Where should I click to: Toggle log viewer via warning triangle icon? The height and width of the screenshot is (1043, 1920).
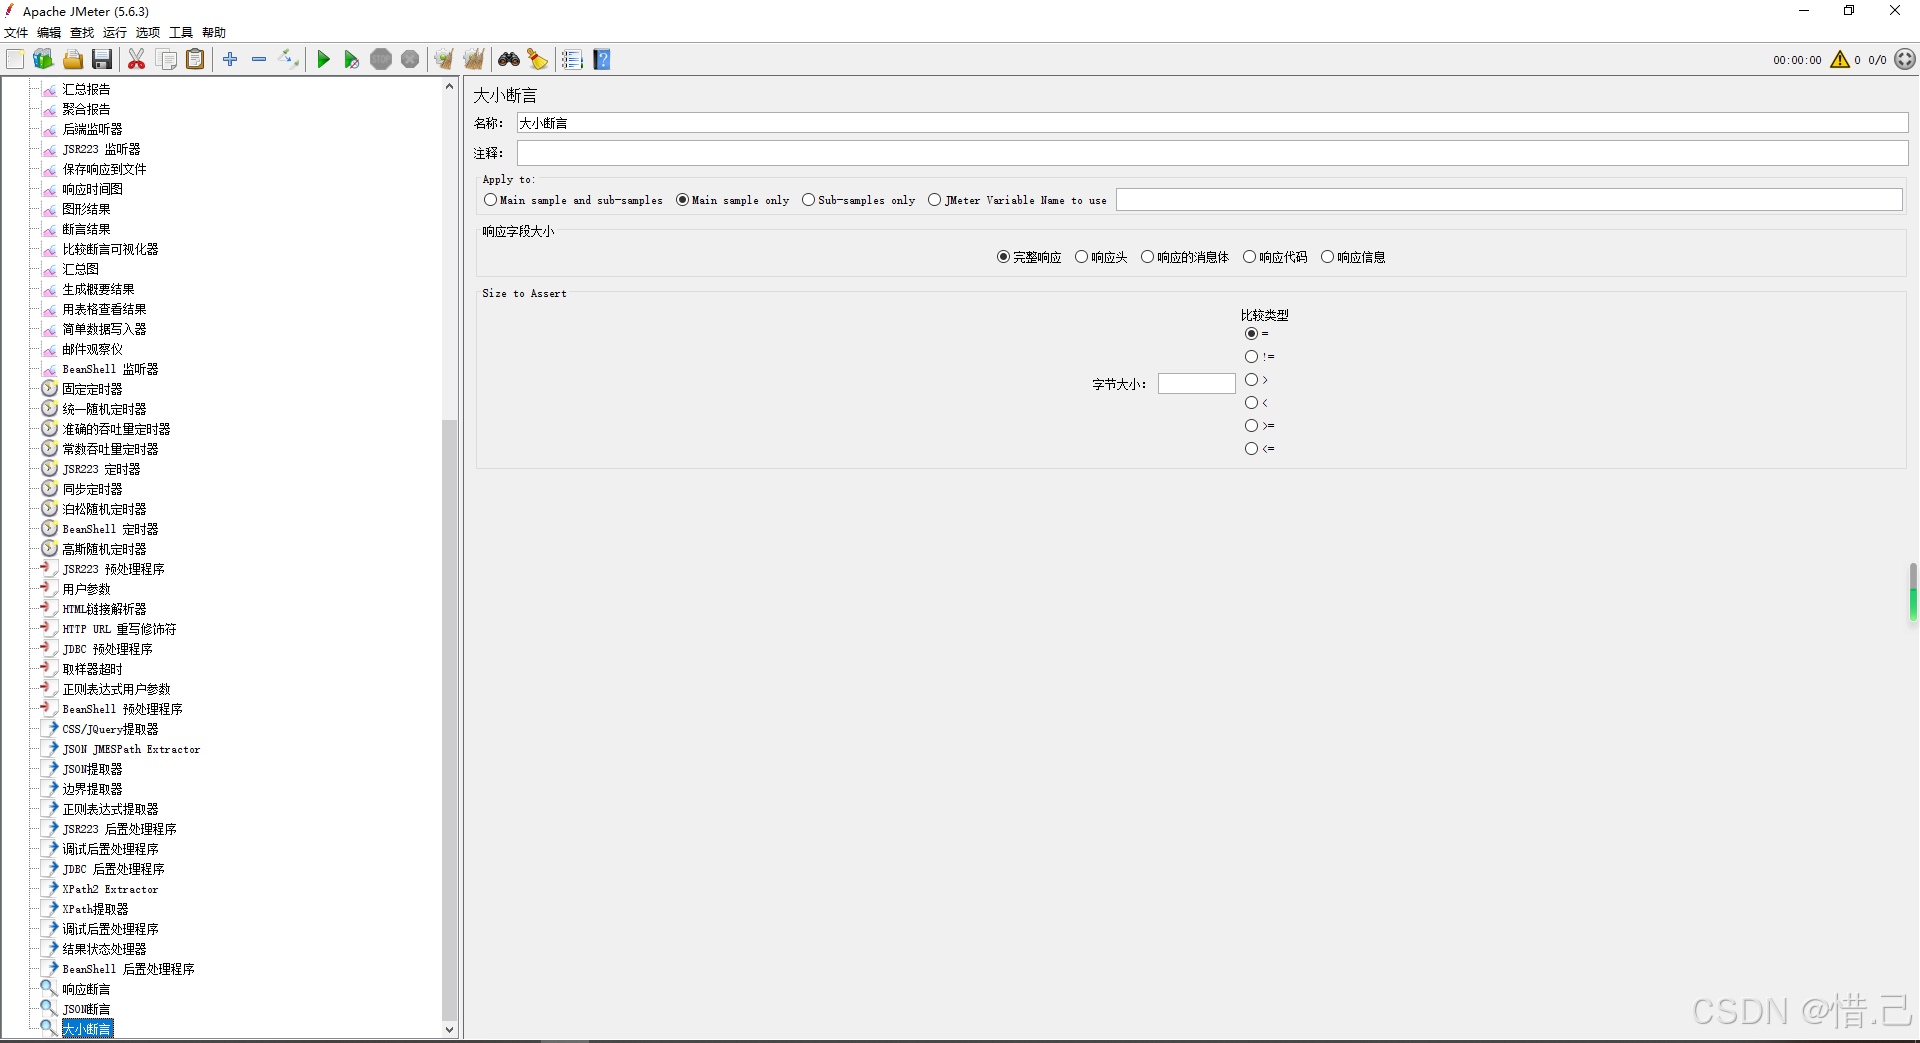coord(1840,60)
